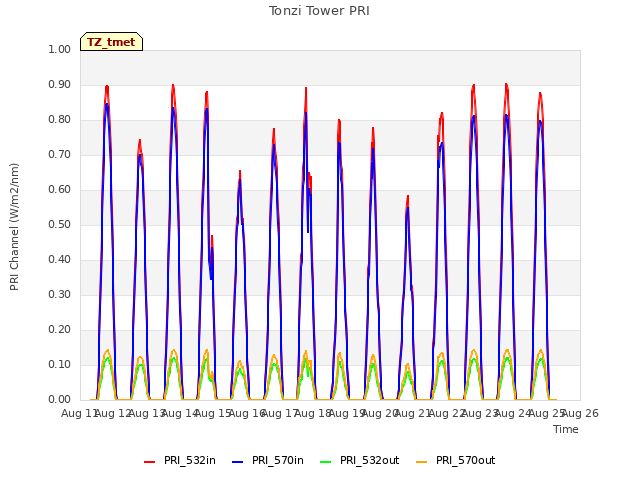Viewport: 640px width, 480px height.
Task: Click the 0.40 y-axis tick label
Action: (x=60, y=260)
